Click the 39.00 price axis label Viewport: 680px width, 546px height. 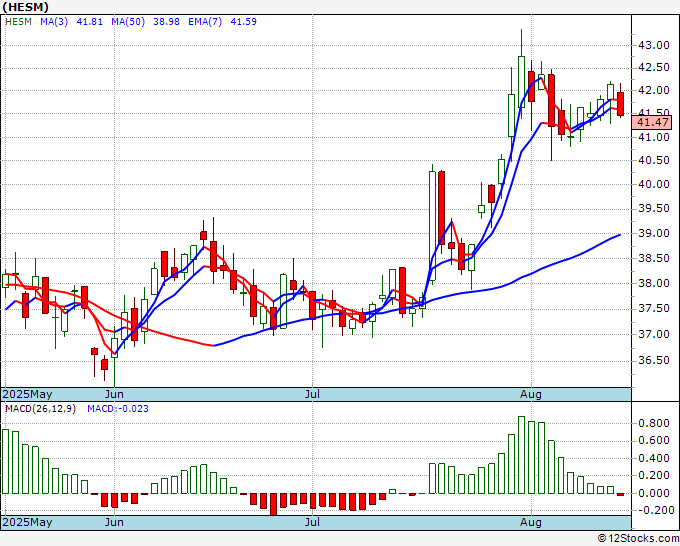(653, 233)
